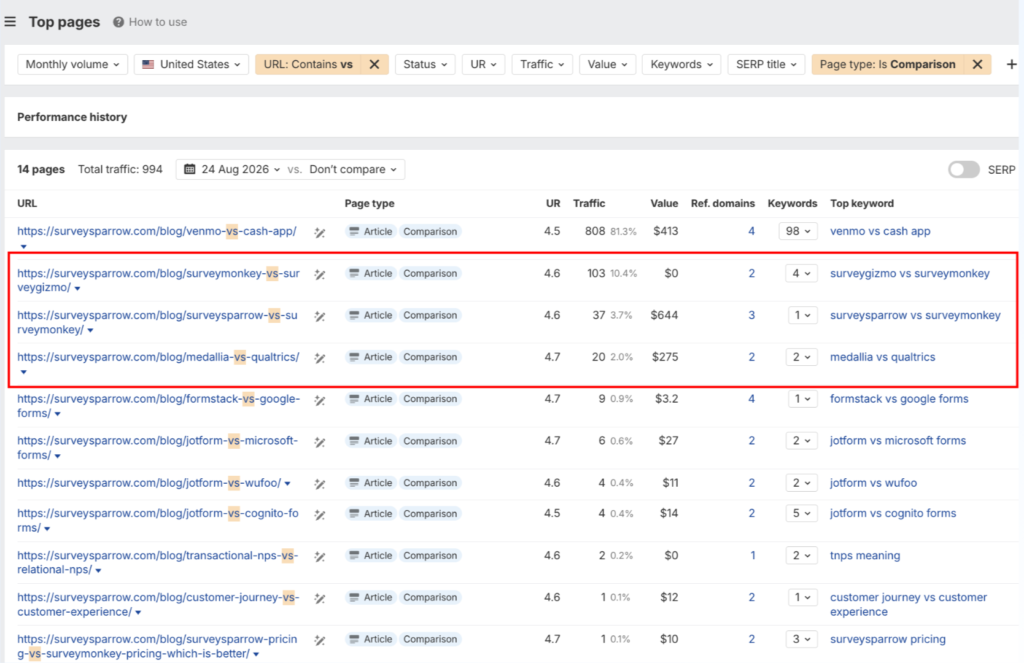Expand the 98 keywords dropdown for venmo row

coord(798,231)
